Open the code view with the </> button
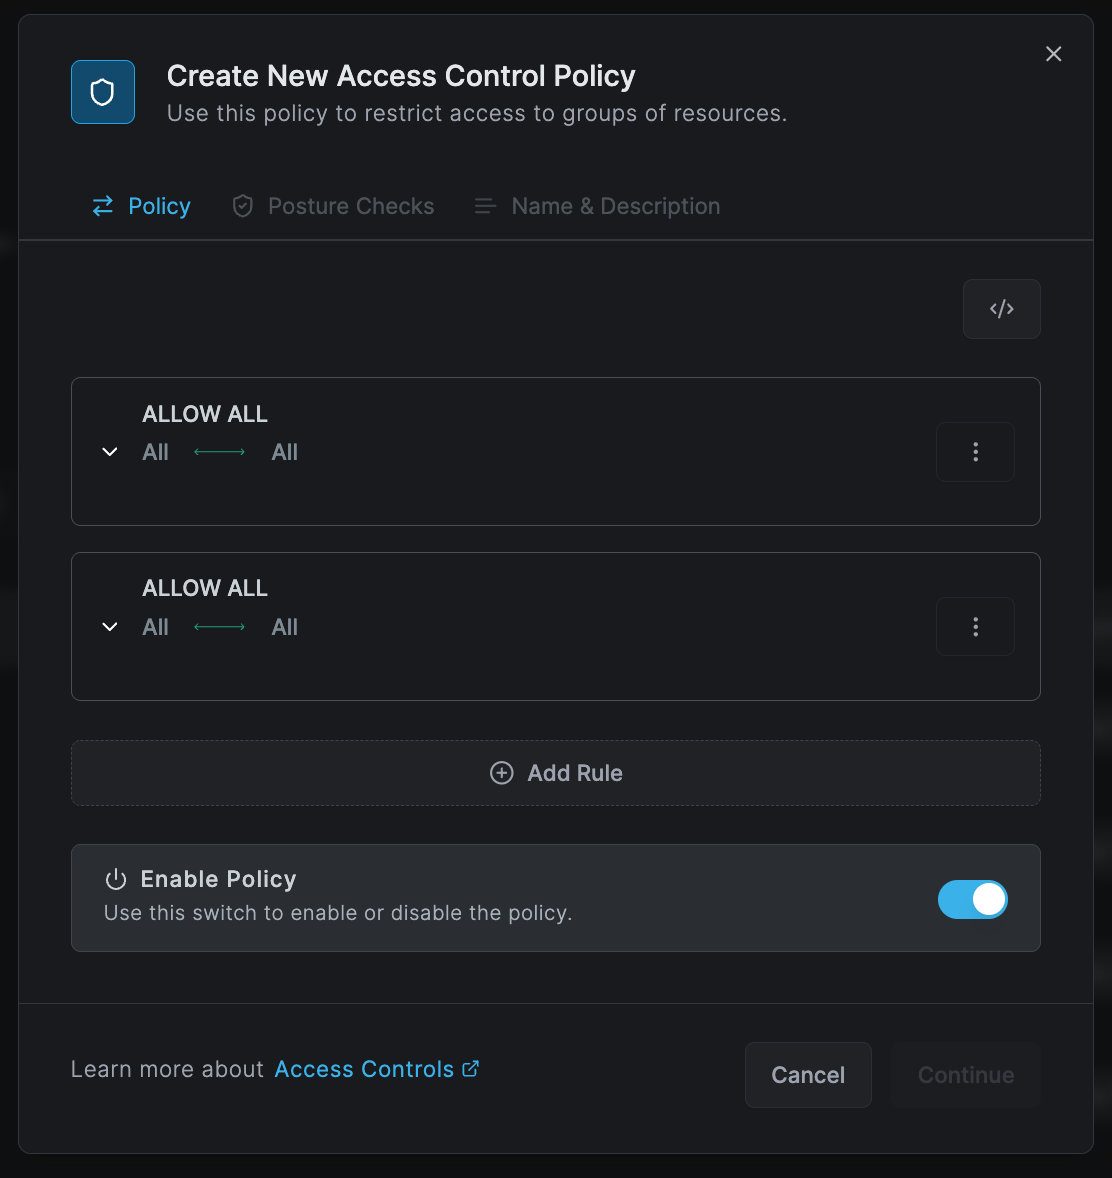Image resolution: width=1112 pixels, height=1178 pixels. click(1001, 309)
